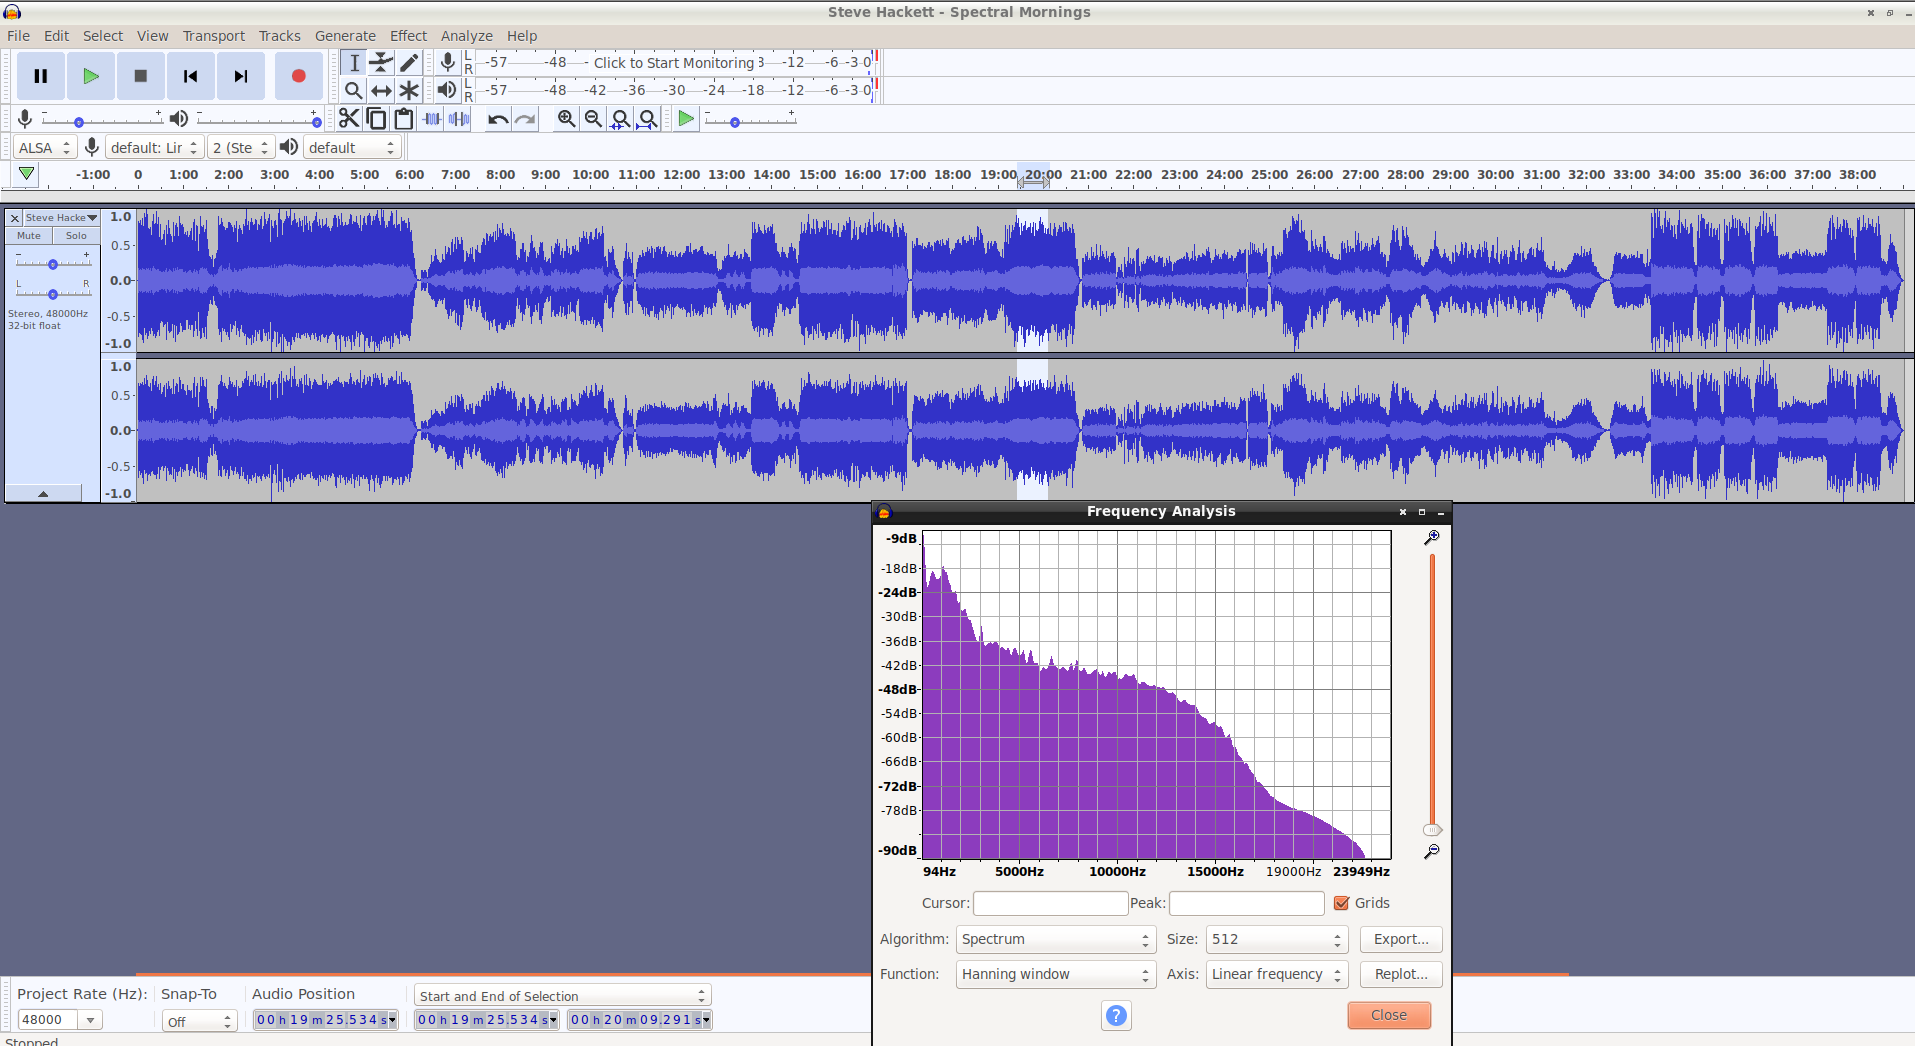Open the 'Start and End of Selection' dropdown
The height and width of the screenshot is (1046, 1915).
point(562,996)
